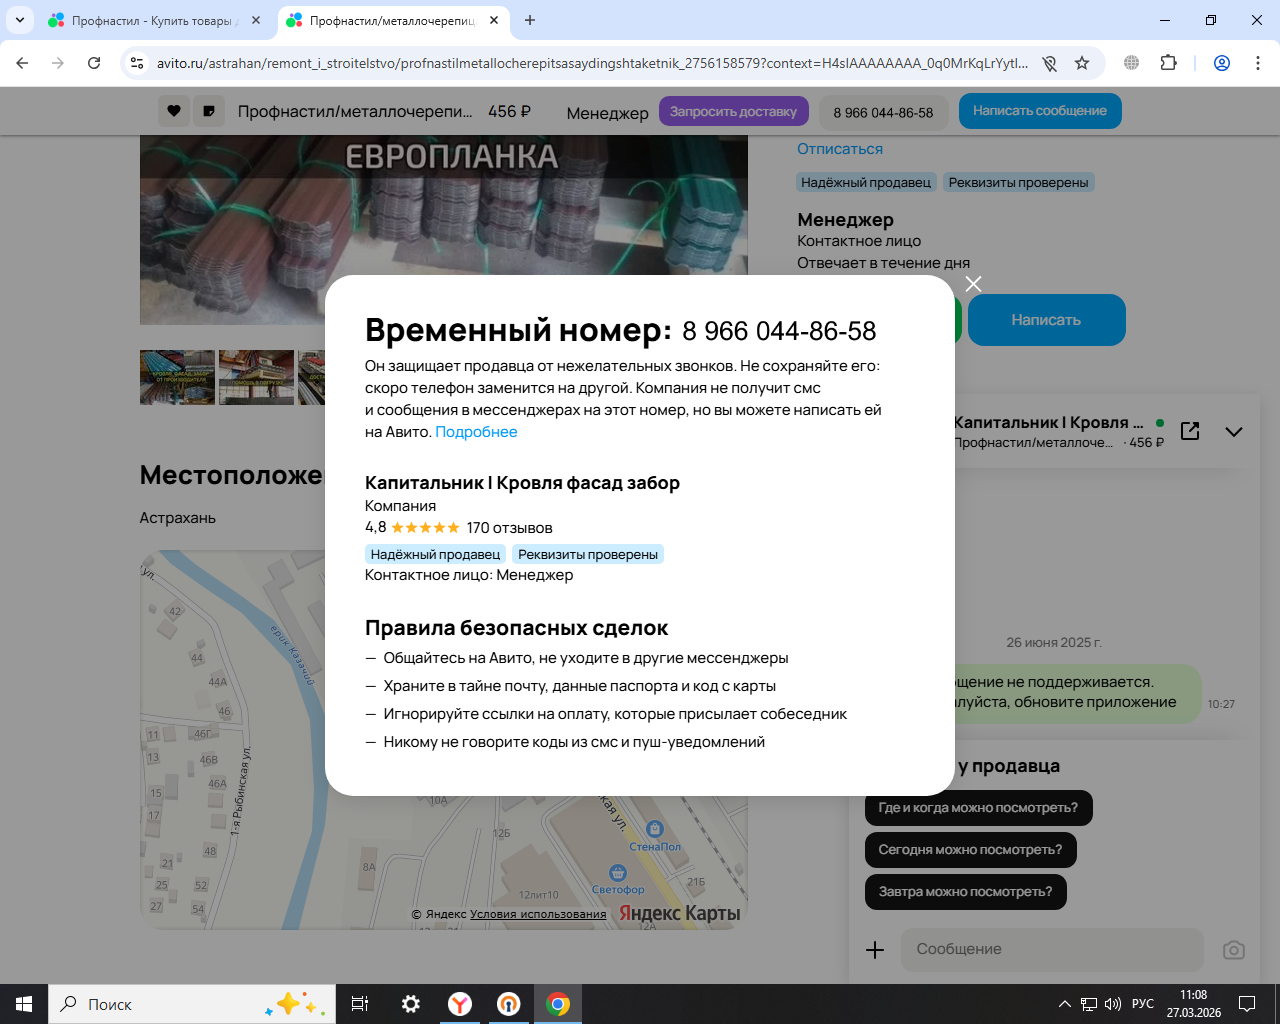Image resolution: width=1280 pixels, height=1024 pixels.
Task: Focus the Сообщение input field
Action: point(1052,949)
